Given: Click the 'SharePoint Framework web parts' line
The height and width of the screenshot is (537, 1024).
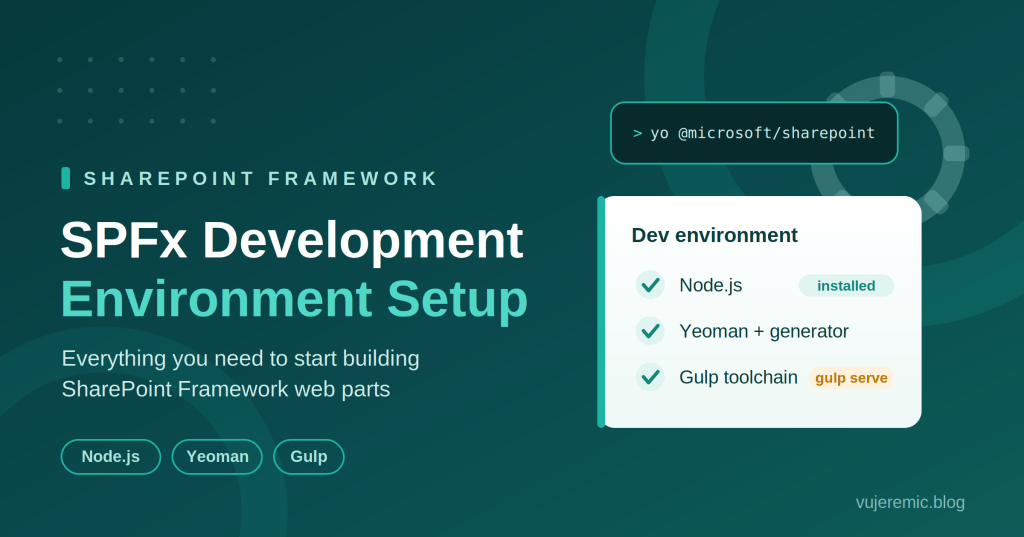Looking at the screenshot, I should pos(225,389).
